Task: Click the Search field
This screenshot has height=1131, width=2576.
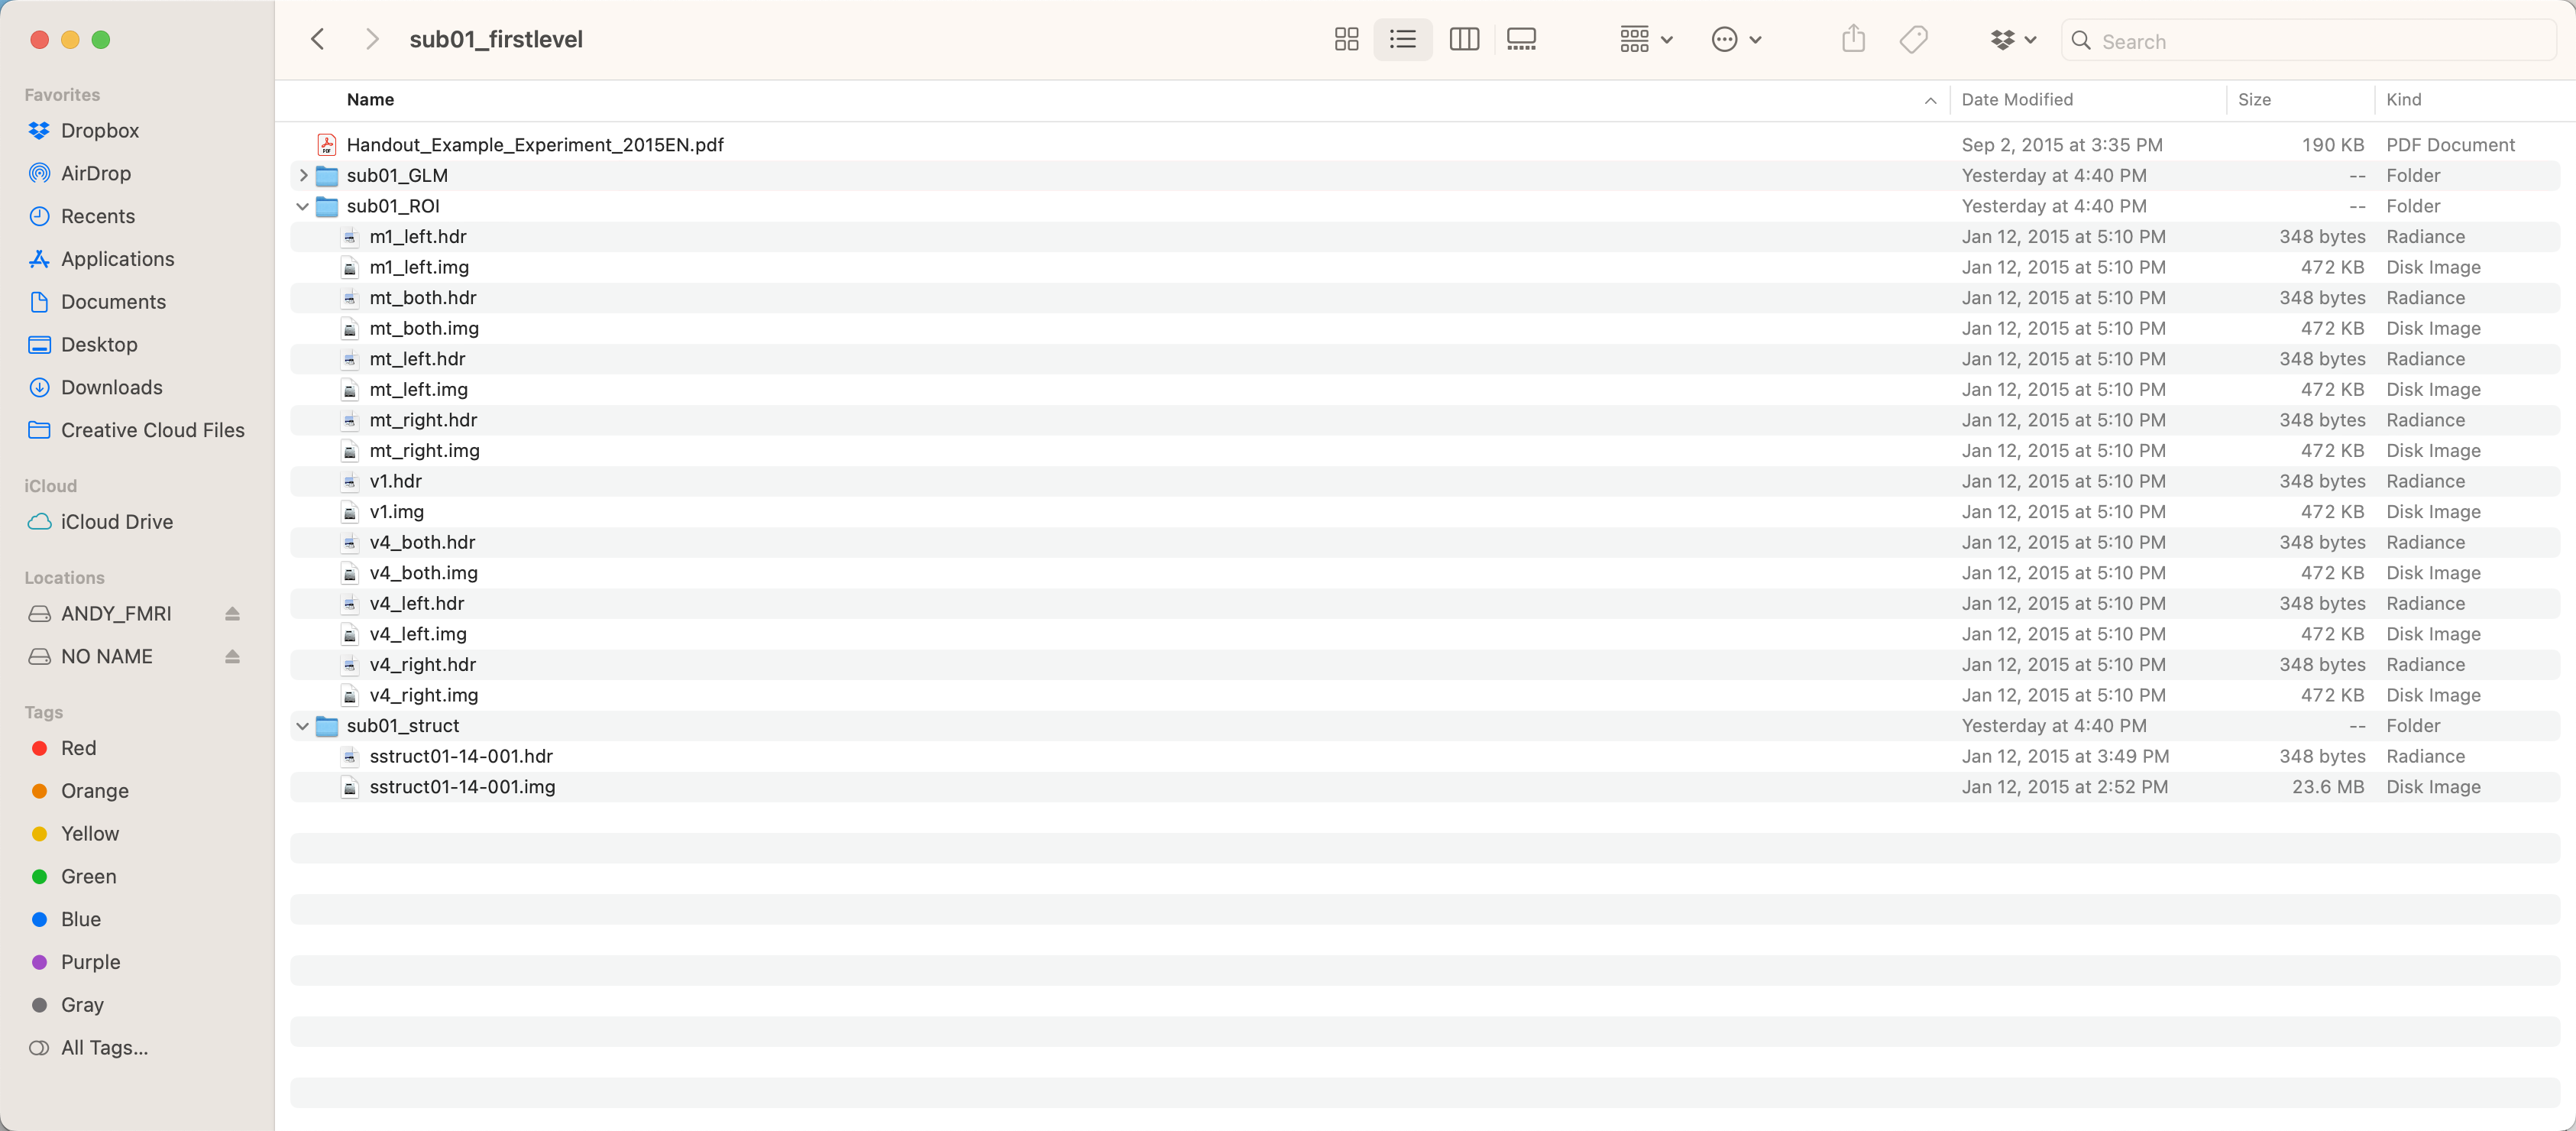Action: 2308,41
